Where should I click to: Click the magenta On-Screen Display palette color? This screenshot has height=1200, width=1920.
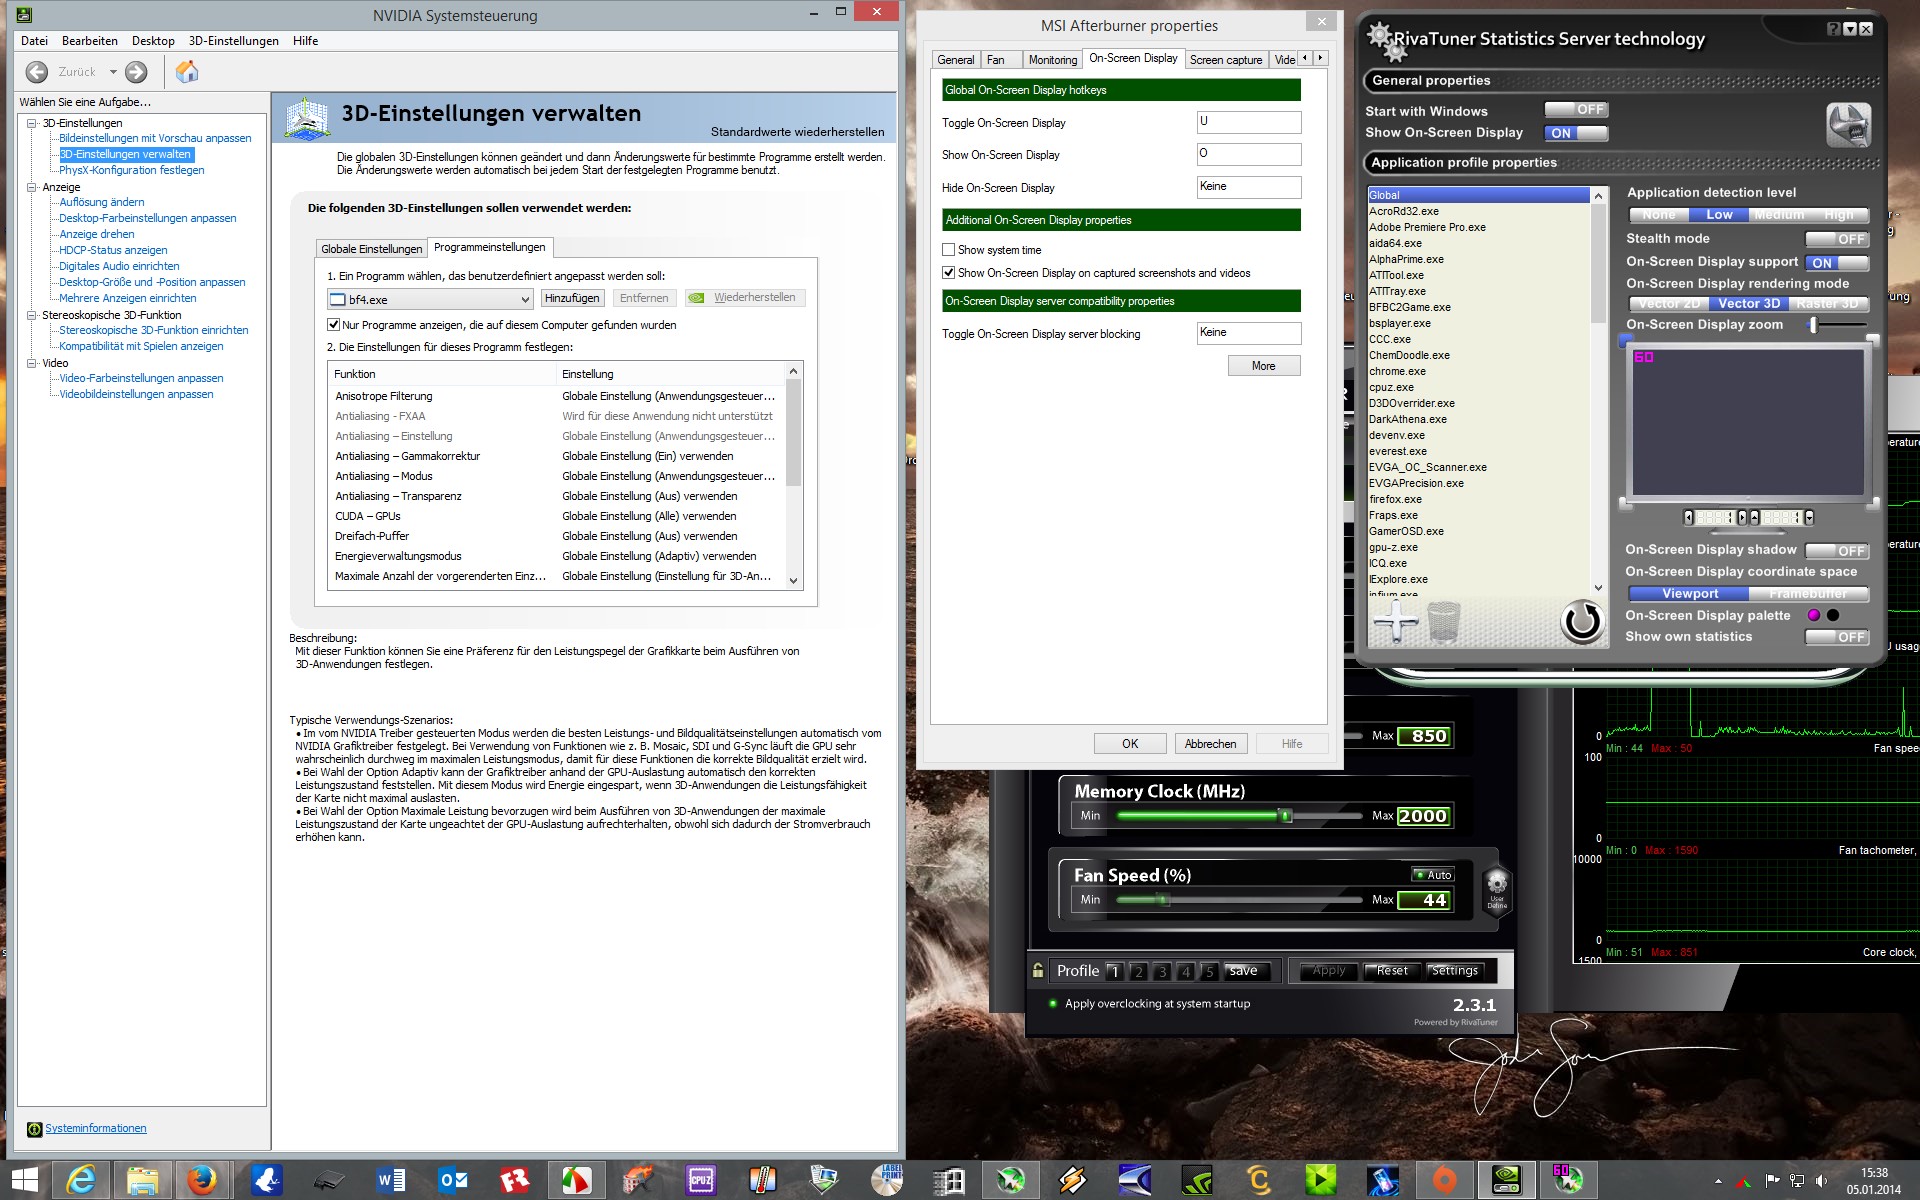point(1813,615)
